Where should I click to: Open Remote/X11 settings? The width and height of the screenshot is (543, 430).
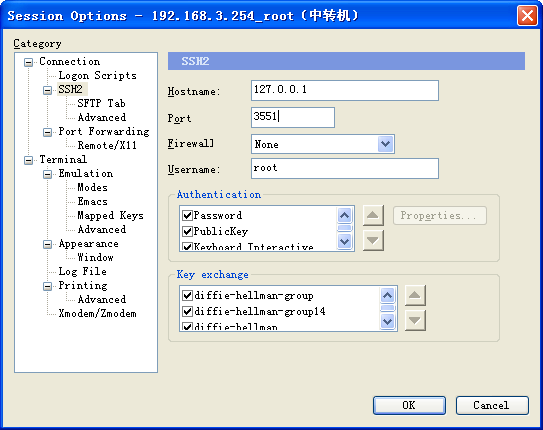(x=107, y=145)
